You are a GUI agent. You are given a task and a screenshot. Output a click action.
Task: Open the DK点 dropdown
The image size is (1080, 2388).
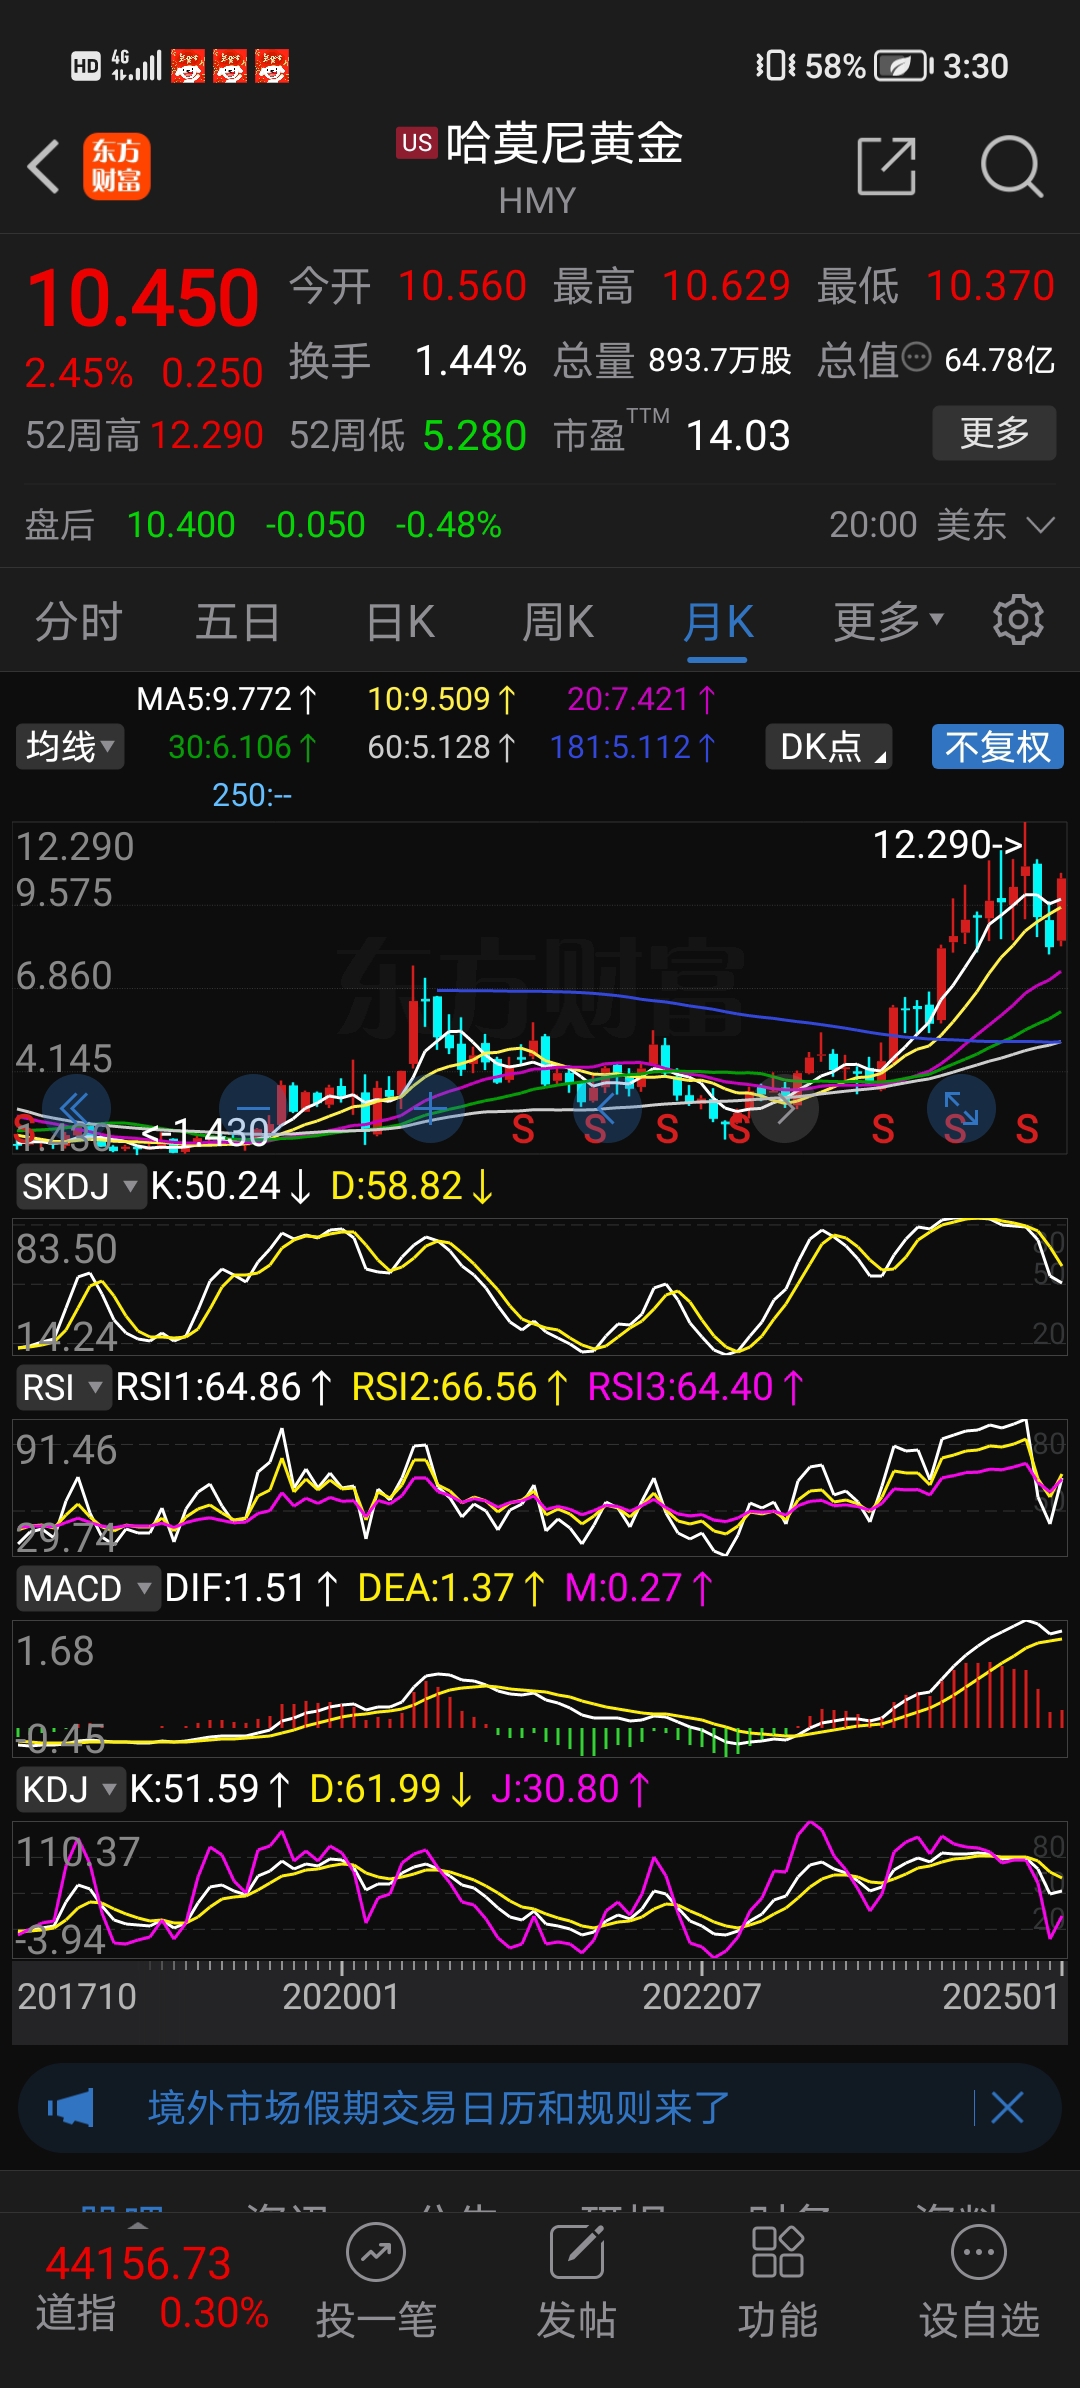coord(829,747)
